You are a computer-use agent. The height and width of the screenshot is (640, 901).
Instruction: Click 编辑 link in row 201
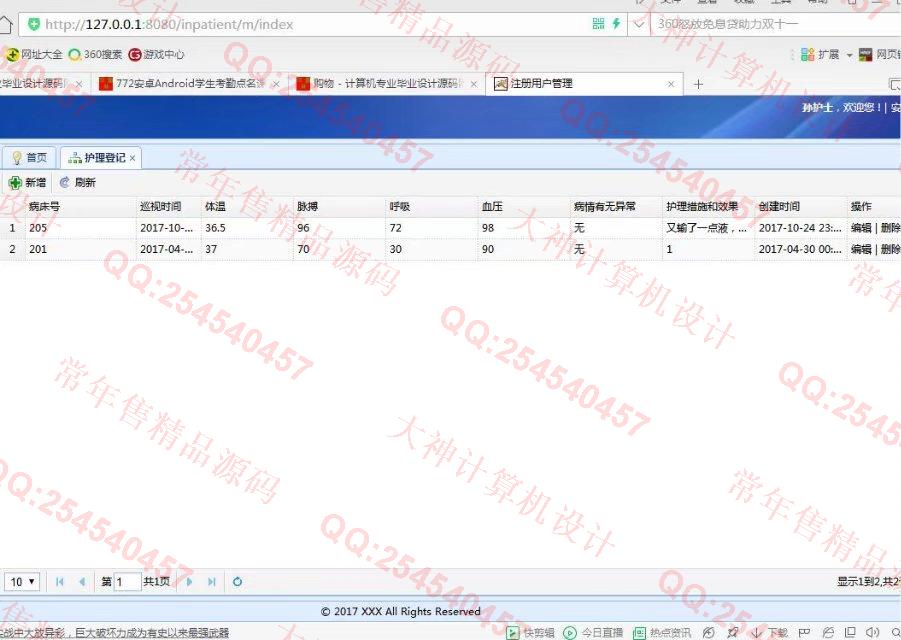click(861, 249)
